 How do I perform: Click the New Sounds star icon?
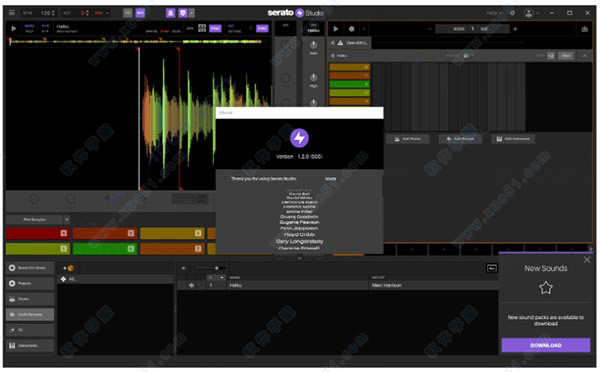pyautogui.click(x=546, y=288)
